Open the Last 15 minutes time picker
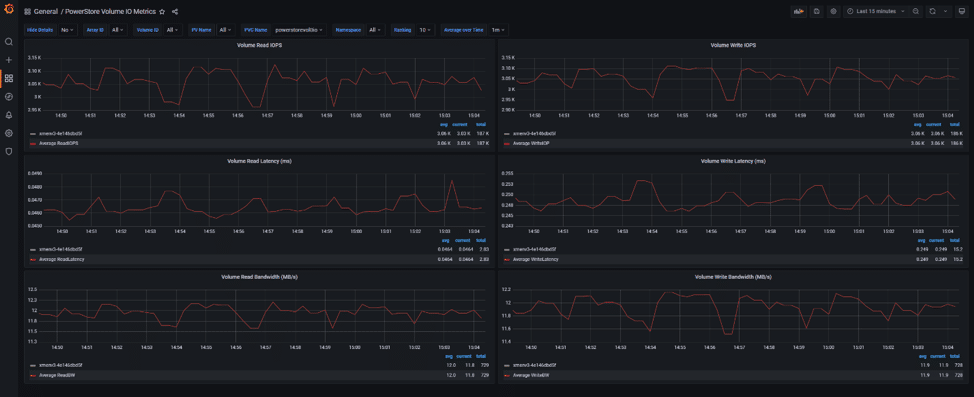Viewport: 974px width, 397px height. [876, 11]
